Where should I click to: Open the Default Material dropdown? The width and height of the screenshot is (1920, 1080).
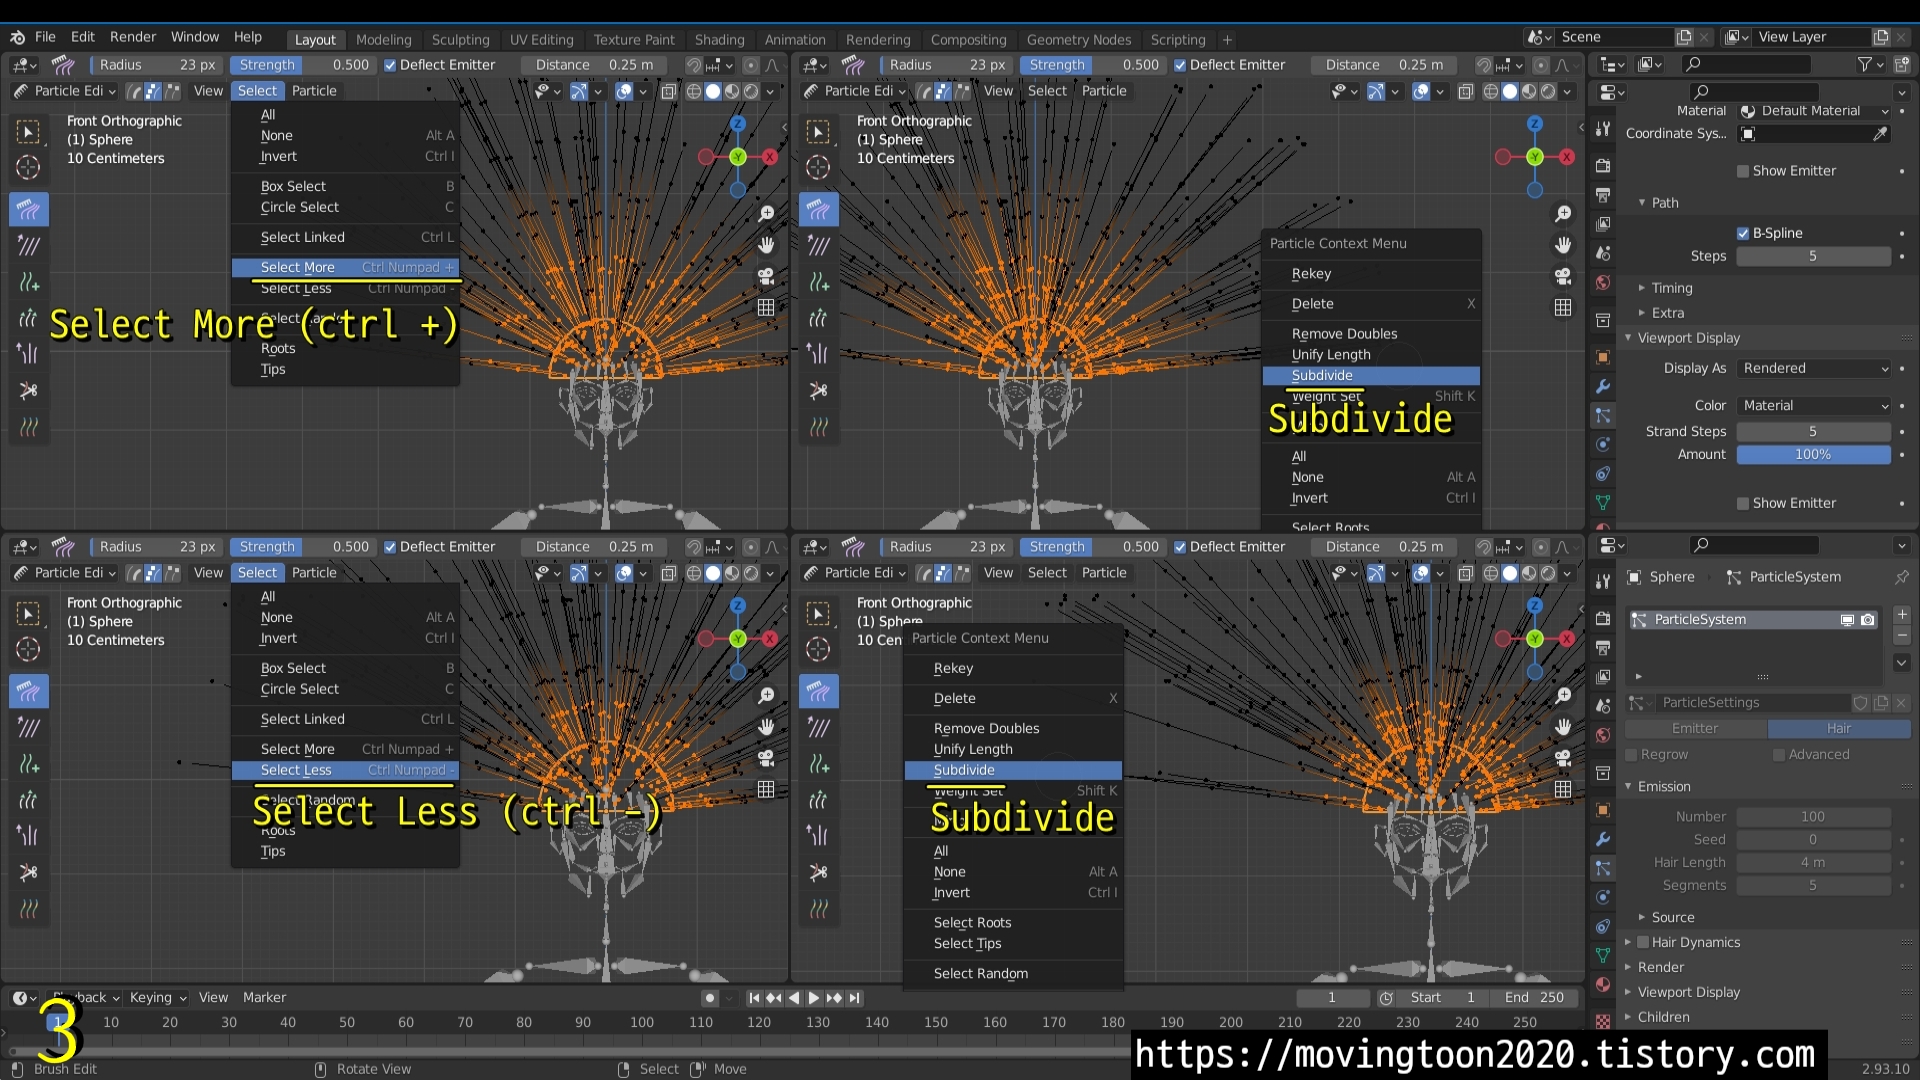point(1815,111)
